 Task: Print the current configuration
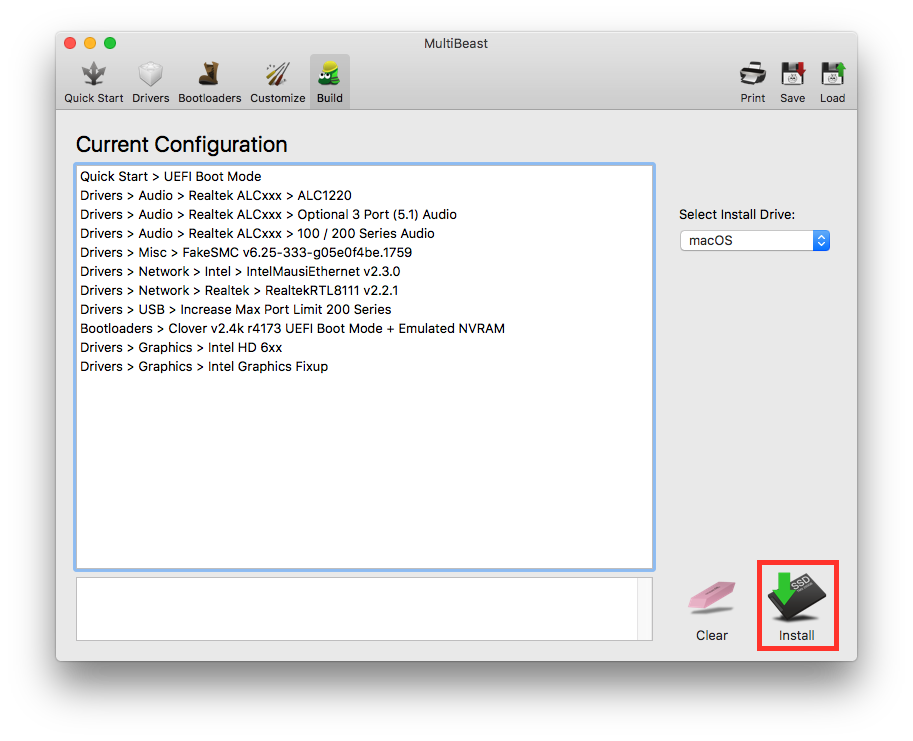coord(753,81)
